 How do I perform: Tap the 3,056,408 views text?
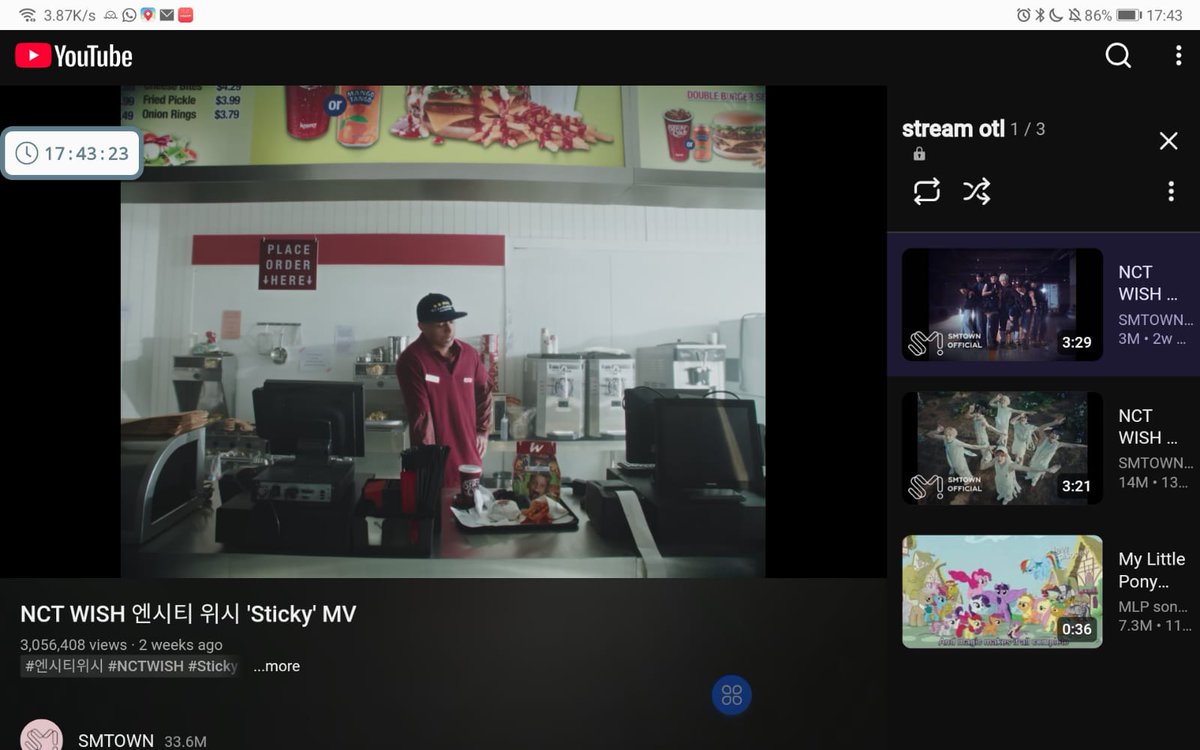coord(73,645)
